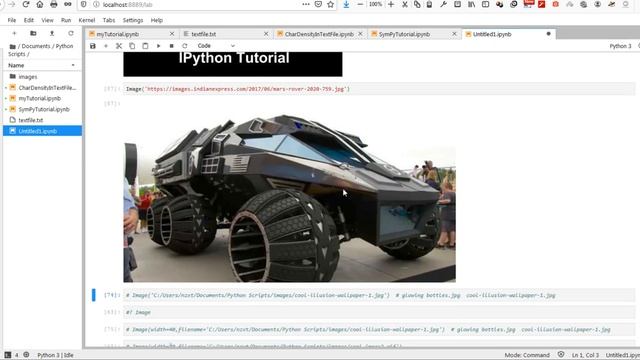Bookmark this page with the star icon
Screen dimensions: 640x360
pyautogui.click(x=331, y=4)
